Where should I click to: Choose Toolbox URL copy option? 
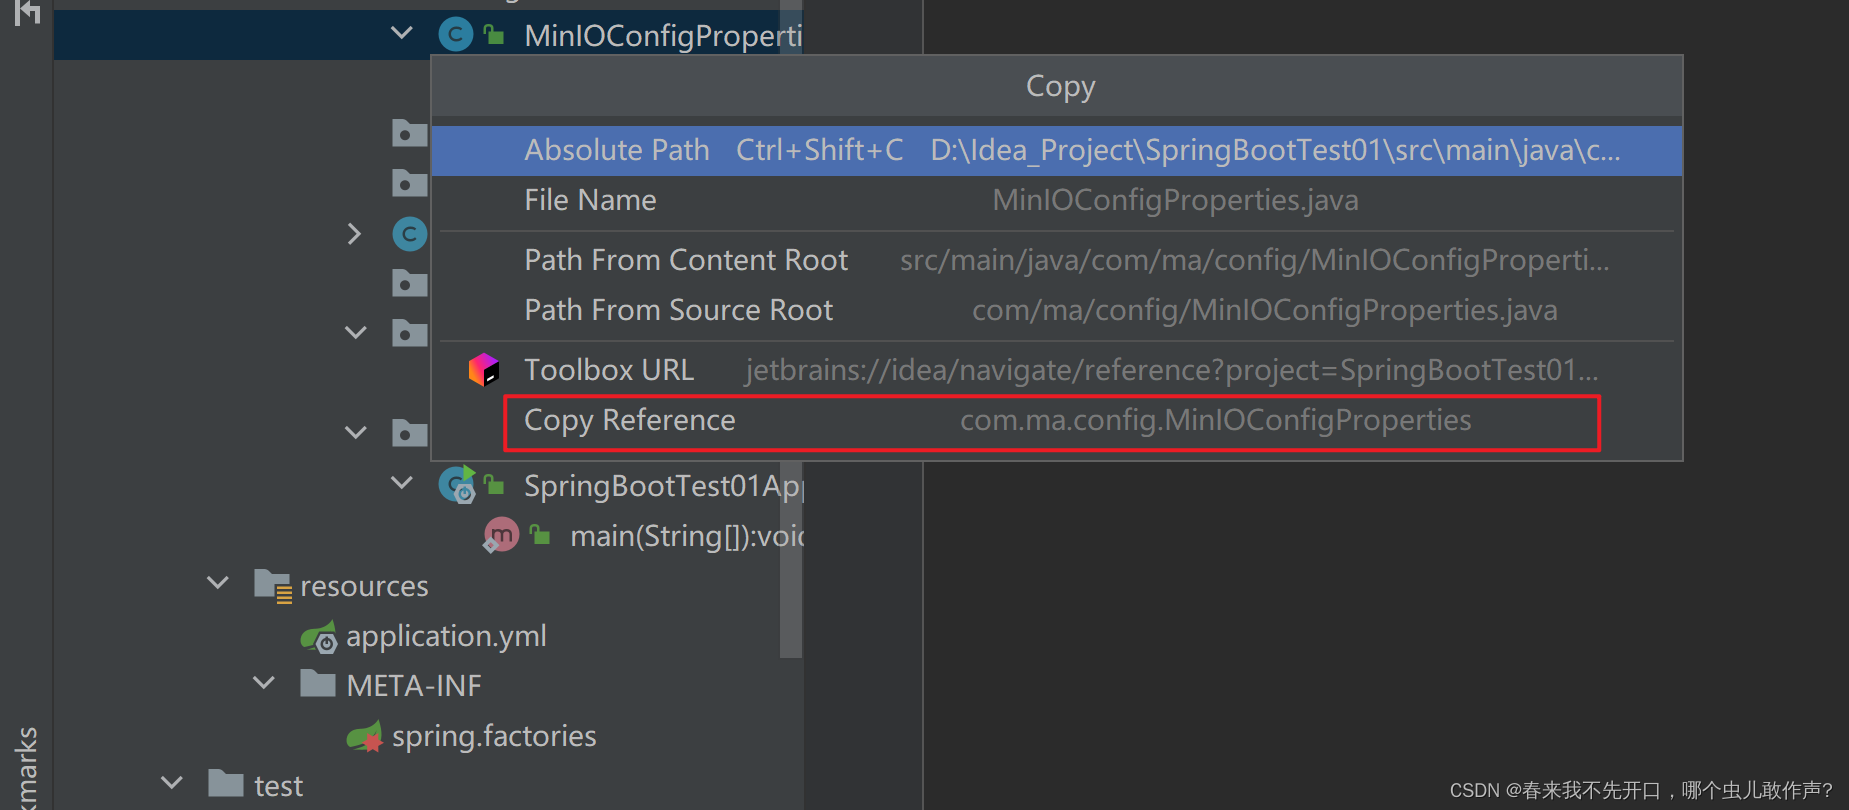click(x=1056, y=370)
